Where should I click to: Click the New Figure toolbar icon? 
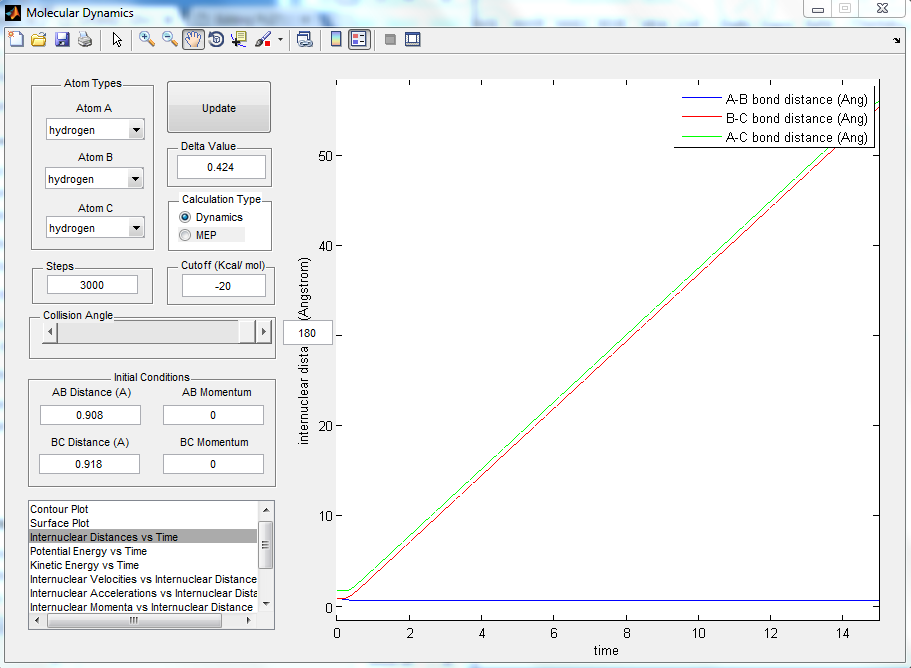15,40
